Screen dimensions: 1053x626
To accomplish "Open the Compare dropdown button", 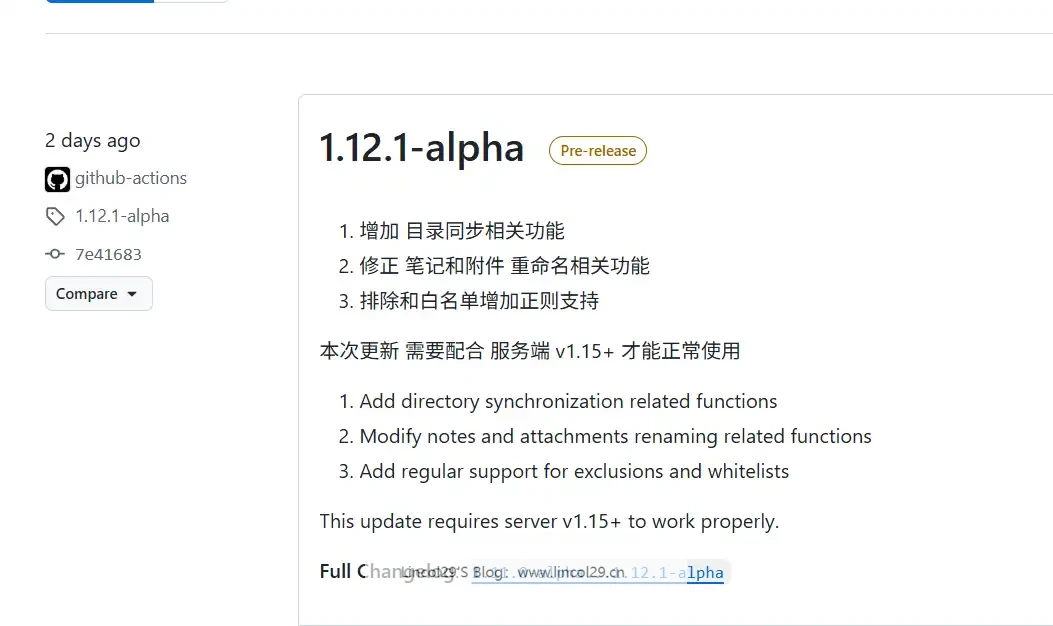I will (98, 294).
